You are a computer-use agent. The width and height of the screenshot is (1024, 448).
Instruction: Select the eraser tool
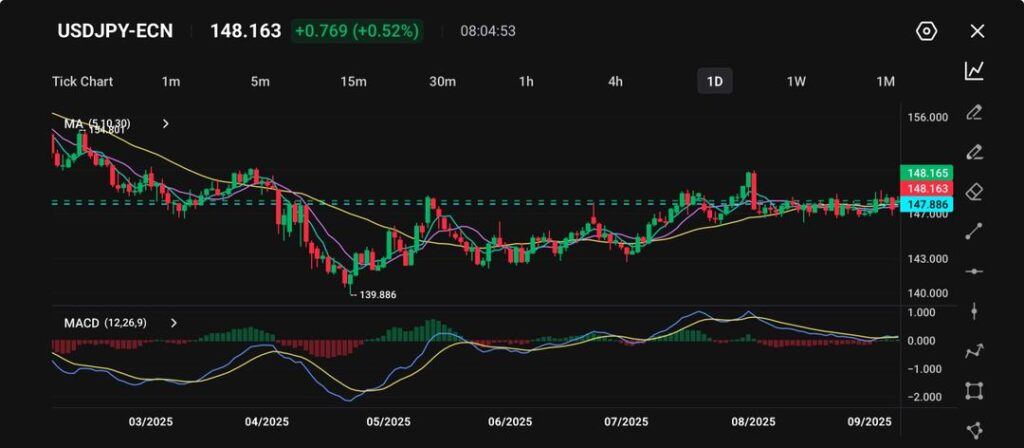tap(974, 191)
